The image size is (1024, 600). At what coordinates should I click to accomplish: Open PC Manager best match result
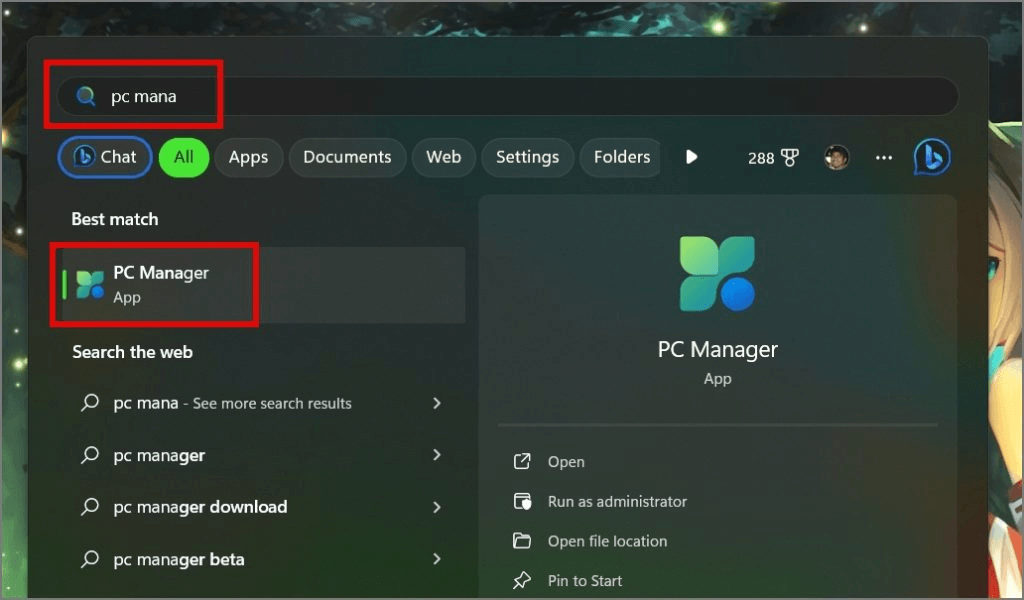click(160, 284)
